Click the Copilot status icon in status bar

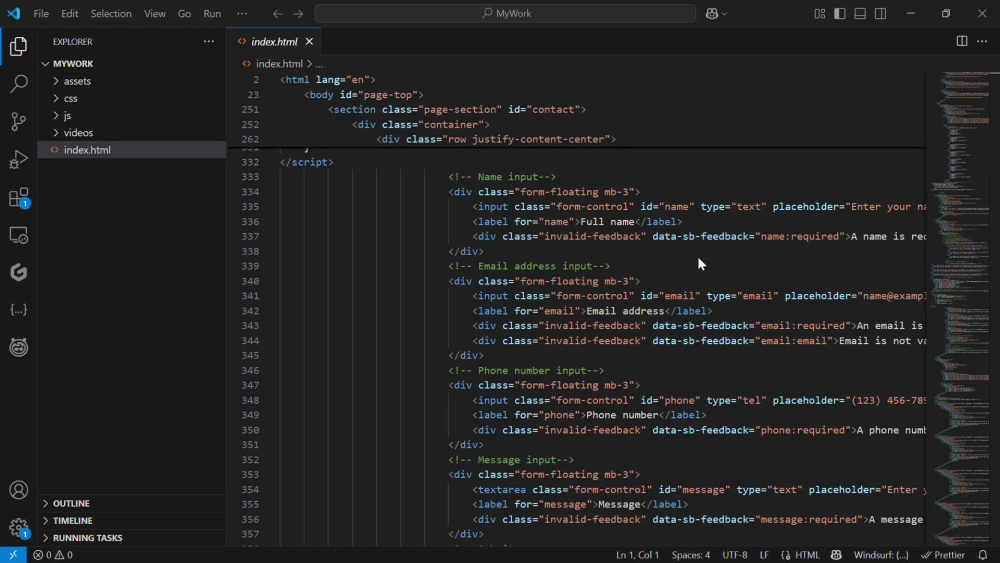(x=836, y=555)
